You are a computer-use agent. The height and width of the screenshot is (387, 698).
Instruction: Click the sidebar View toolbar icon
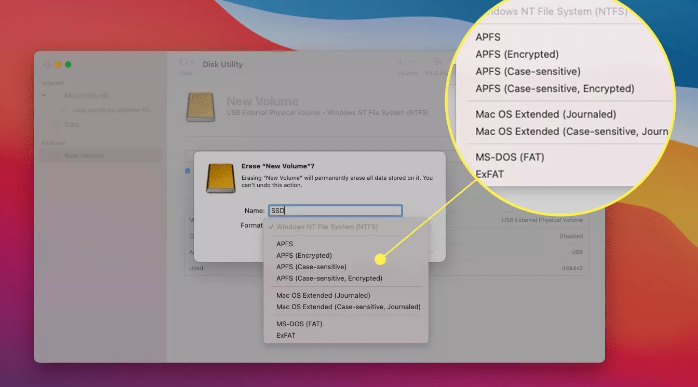point(183,62)
